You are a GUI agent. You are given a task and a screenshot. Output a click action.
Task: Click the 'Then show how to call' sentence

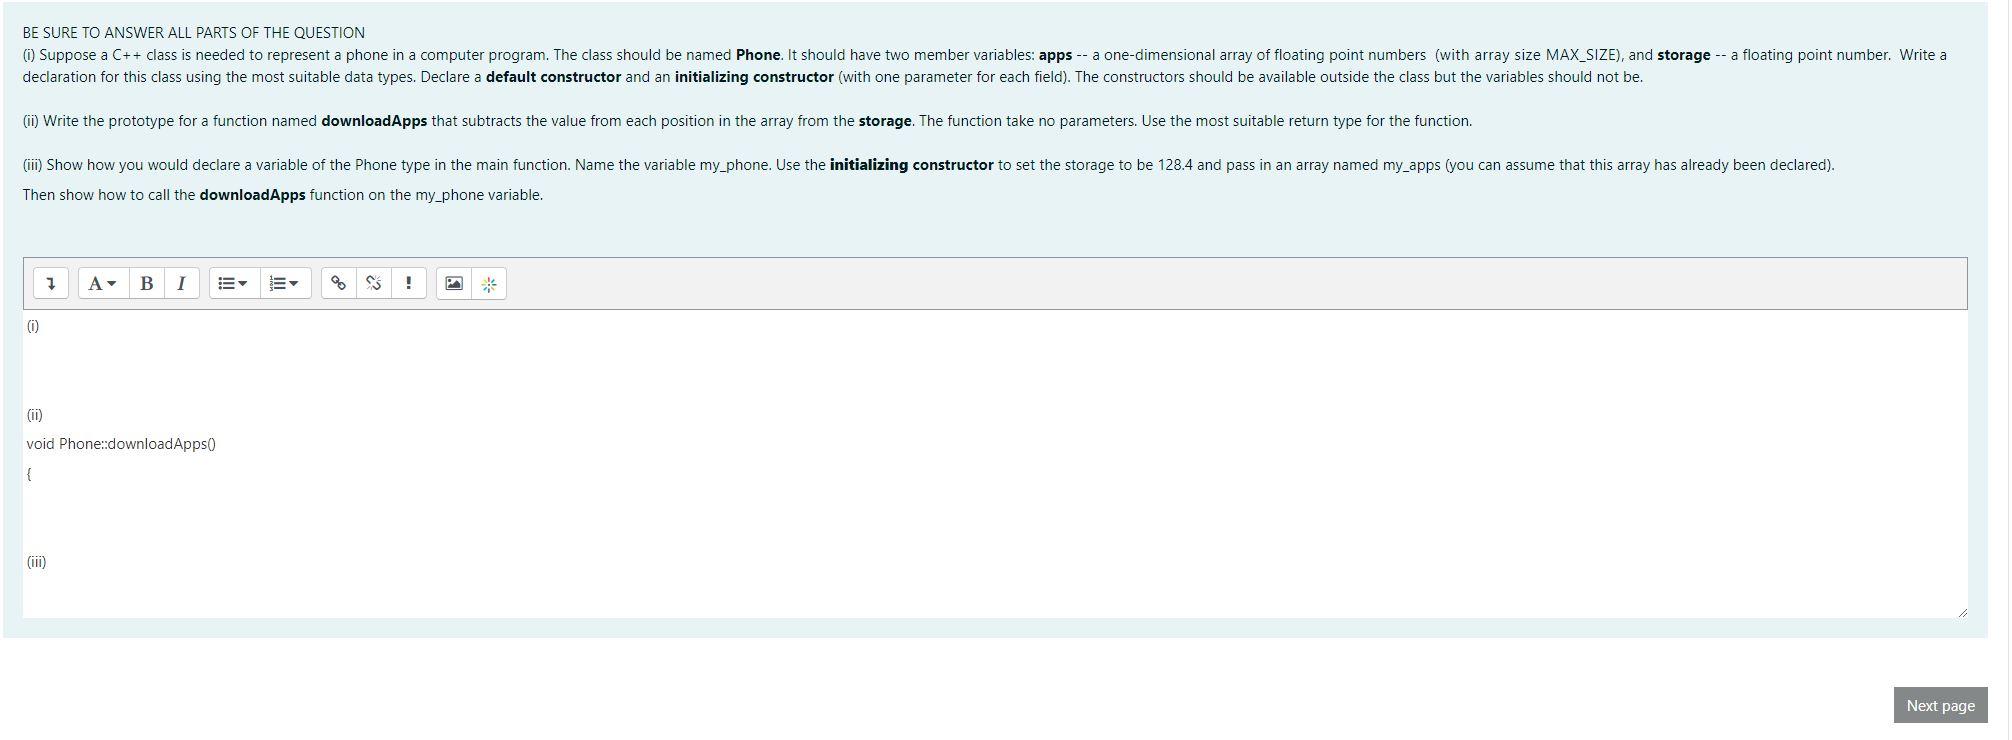[x=283, y=195]
